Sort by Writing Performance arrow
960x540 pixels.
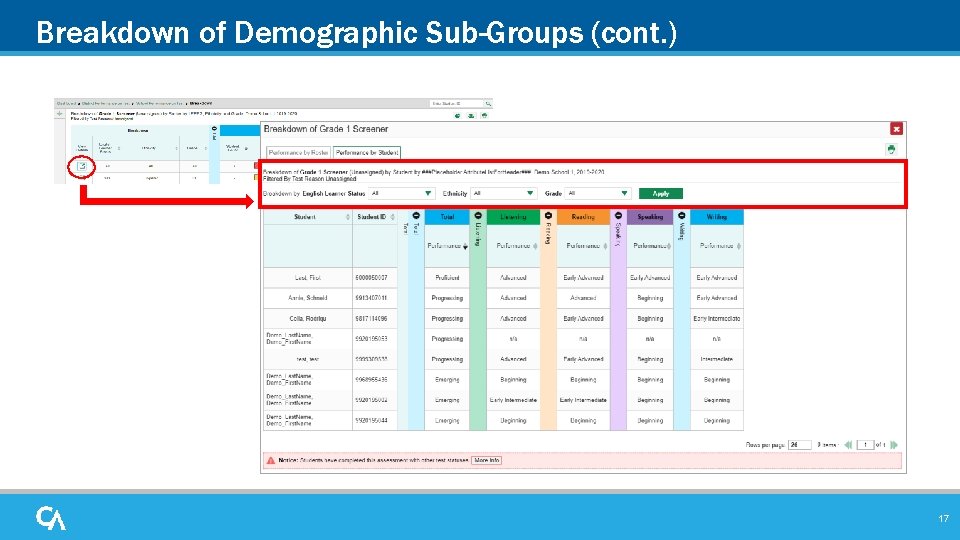739,246
